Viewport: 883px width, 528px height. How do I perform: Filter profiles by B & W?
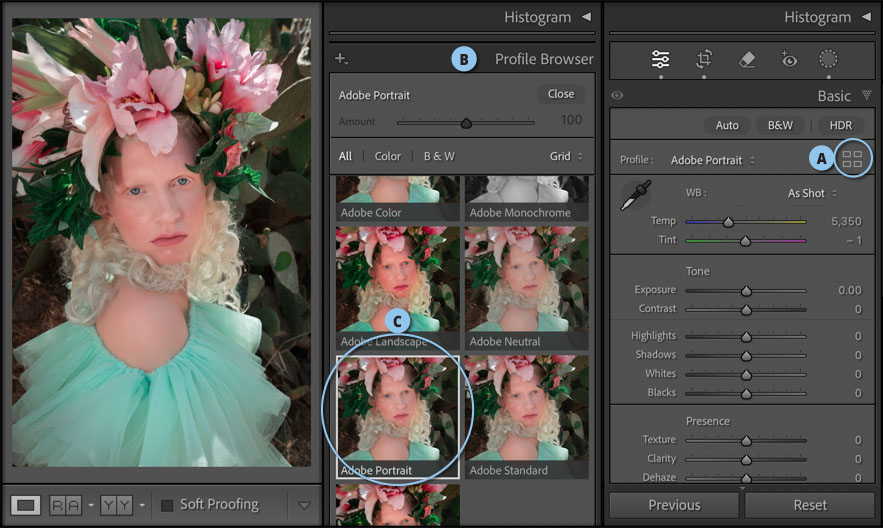(x=439, y=156)
